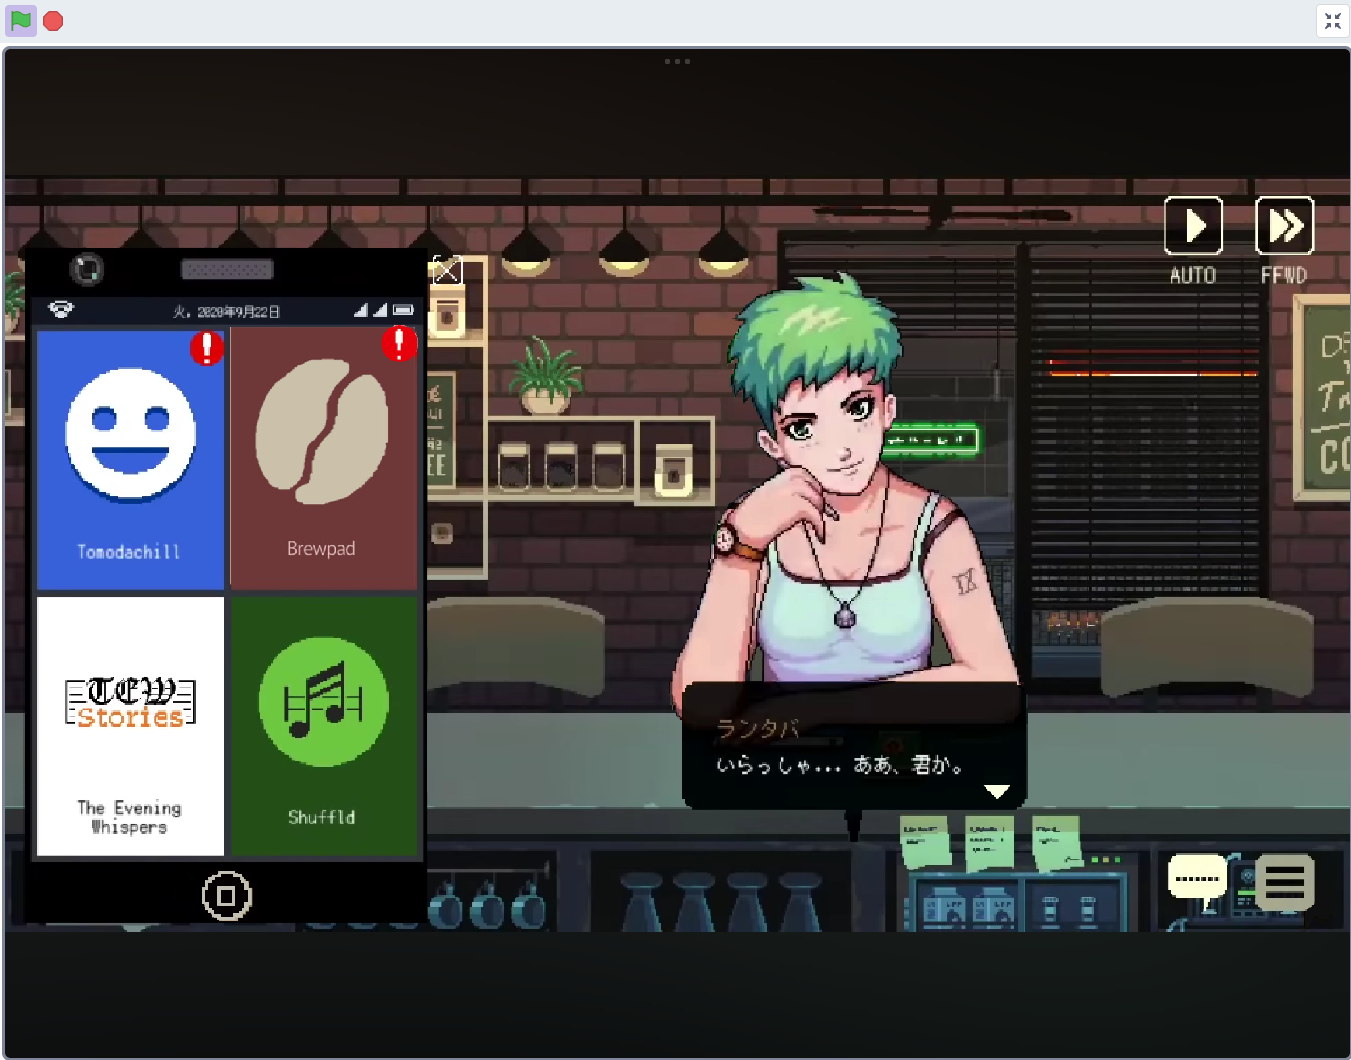The image size is (1351, 1060).
Task: Click the phone's front camera lens
Action: click(87, 269)
